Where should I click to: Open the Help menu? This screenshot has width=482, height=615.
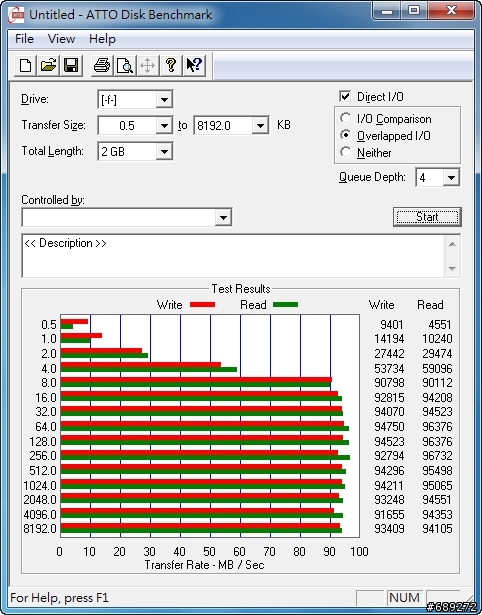coord(102,39)
